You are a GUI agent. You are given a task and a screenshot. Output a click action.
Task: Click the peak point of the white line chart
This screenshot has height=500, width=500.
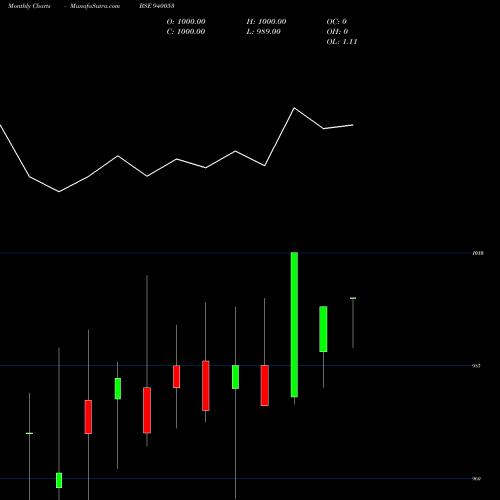tap(294, 108)
